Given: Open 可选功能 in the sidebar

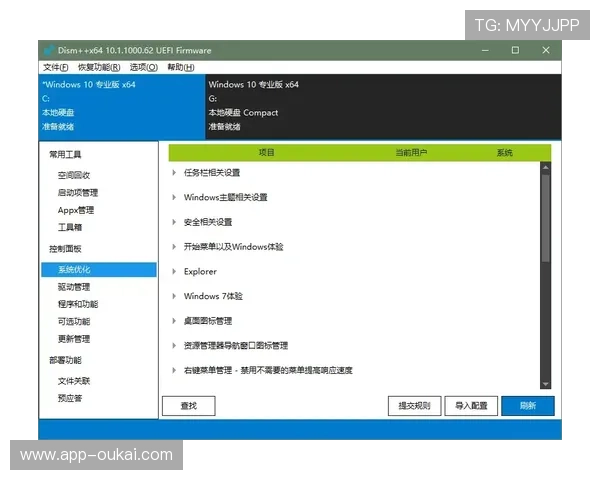Looking at the screenshot, I should pos(74,322).
